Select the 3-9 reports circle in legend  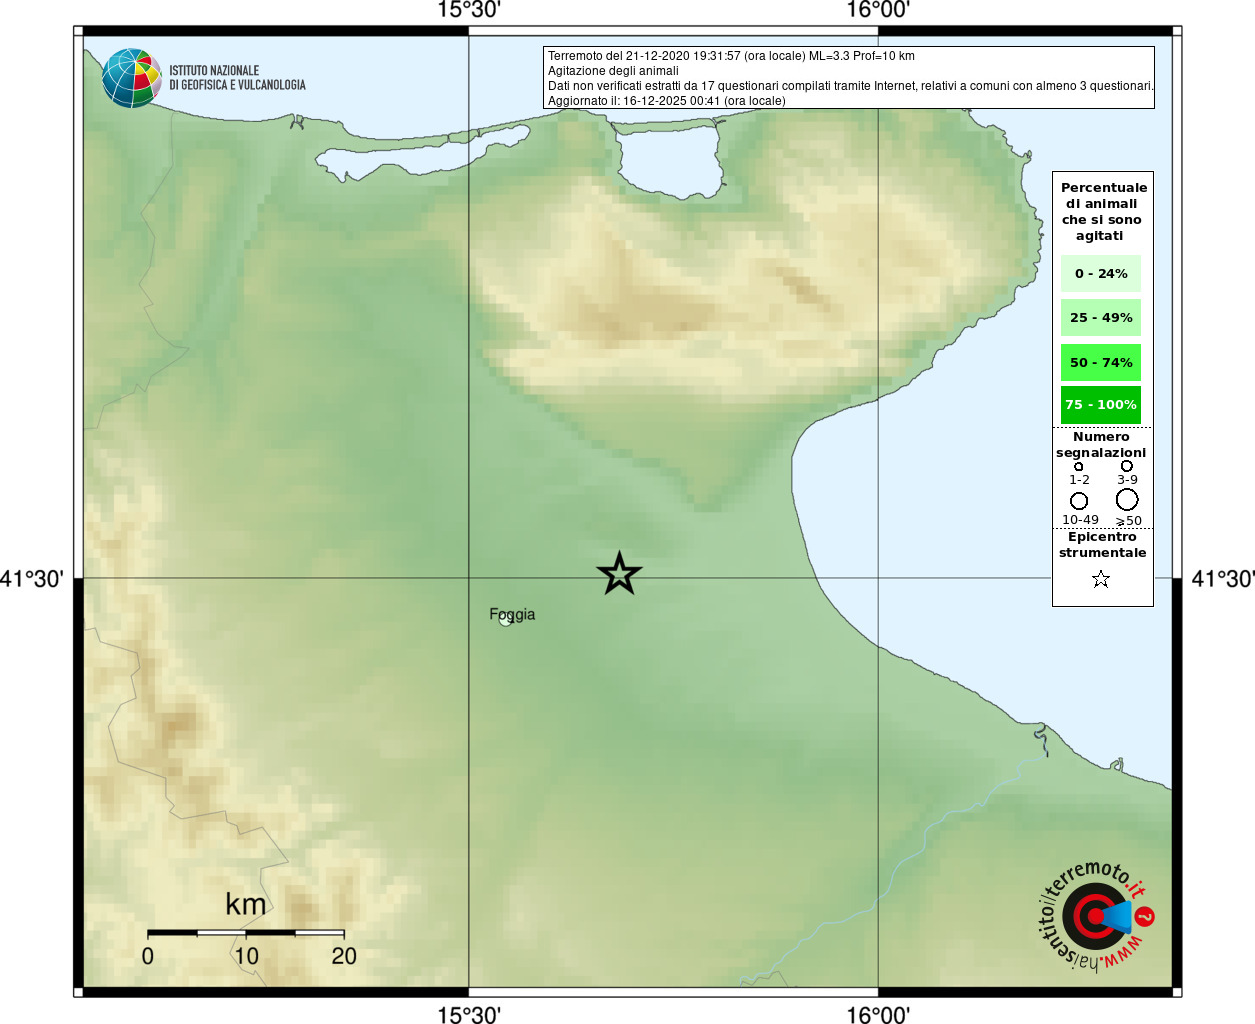pyautogui.click(x=1127, y=466)
